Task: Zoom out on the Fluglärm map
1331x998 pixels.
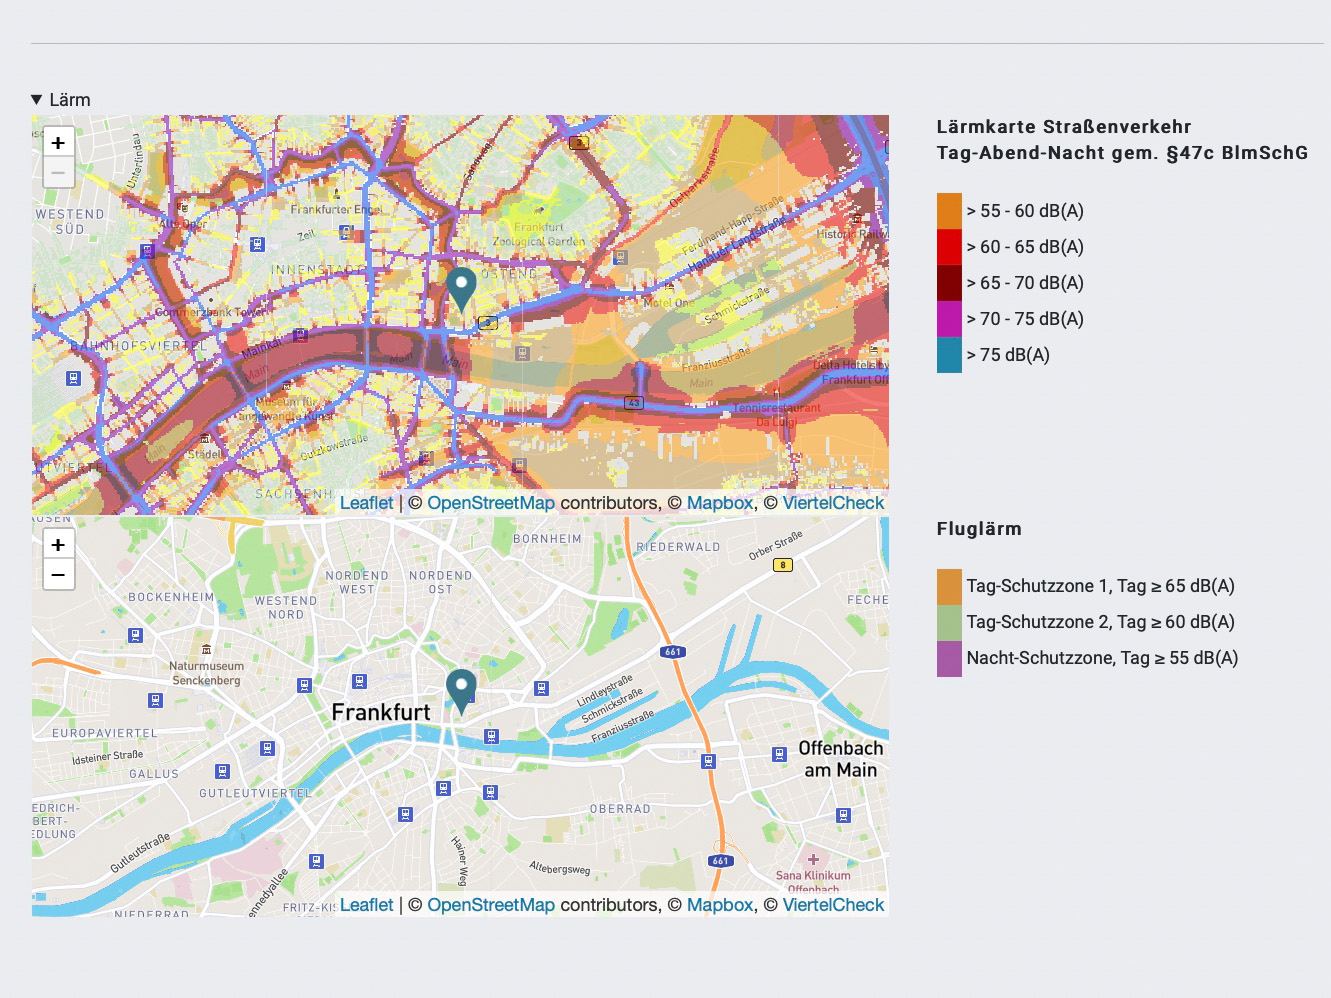Action: [x=58, y=574]
